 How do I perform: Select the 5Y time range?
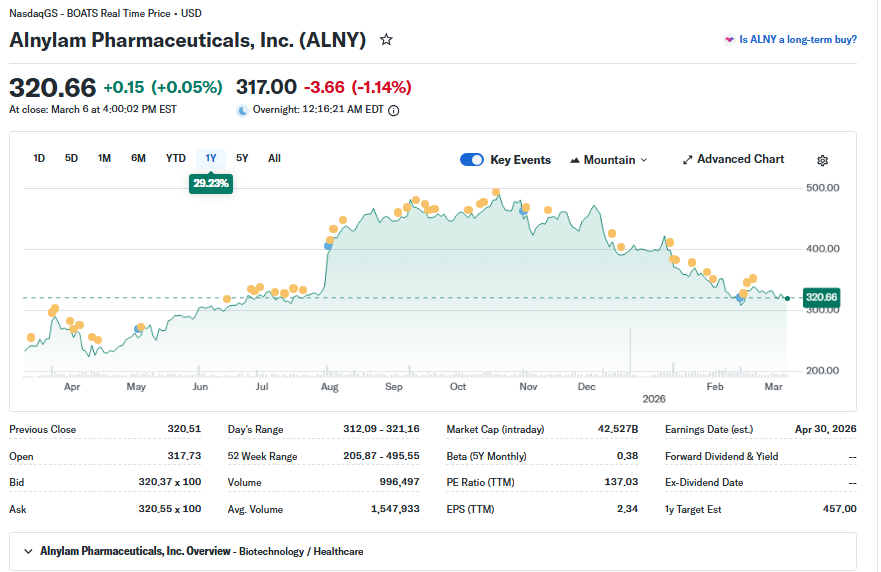pyautogui.click(x=242, y=158)
